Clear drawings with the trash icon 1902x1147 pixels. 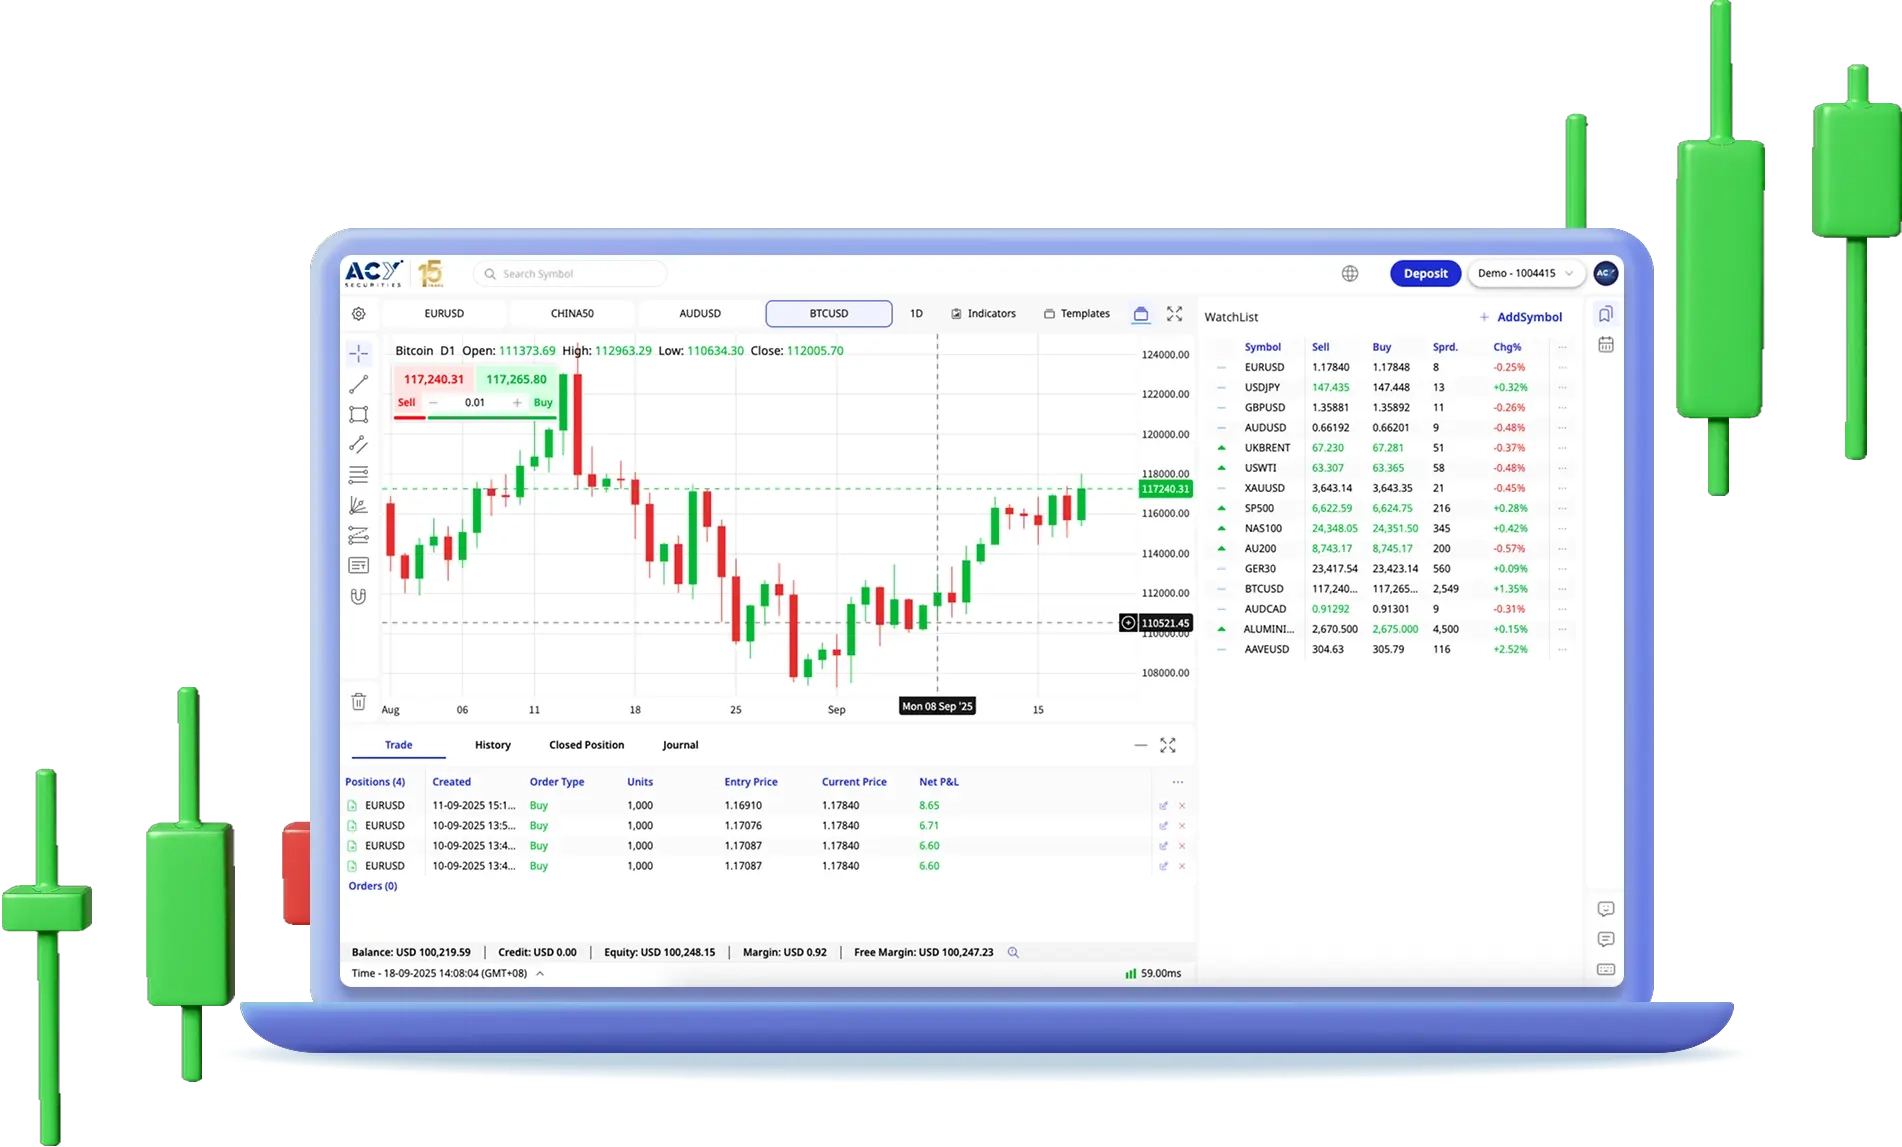[x=358, y=703]
